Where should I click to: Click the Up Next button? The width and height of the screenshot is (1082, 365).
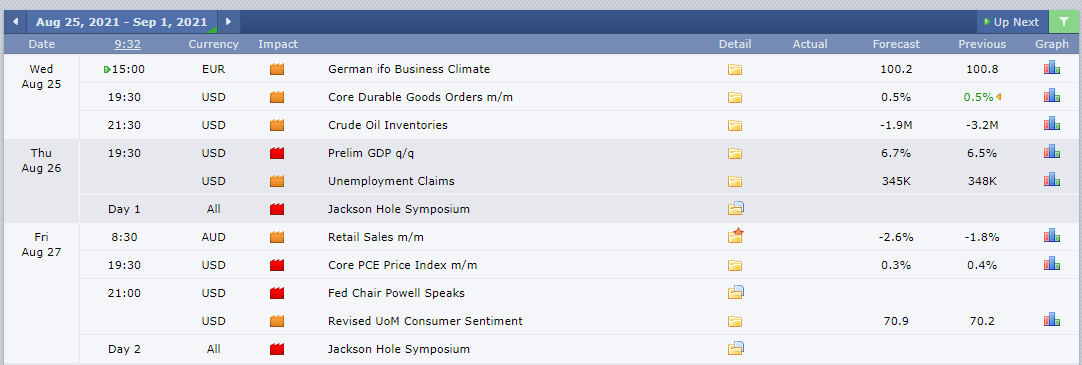coord(1012,22)
